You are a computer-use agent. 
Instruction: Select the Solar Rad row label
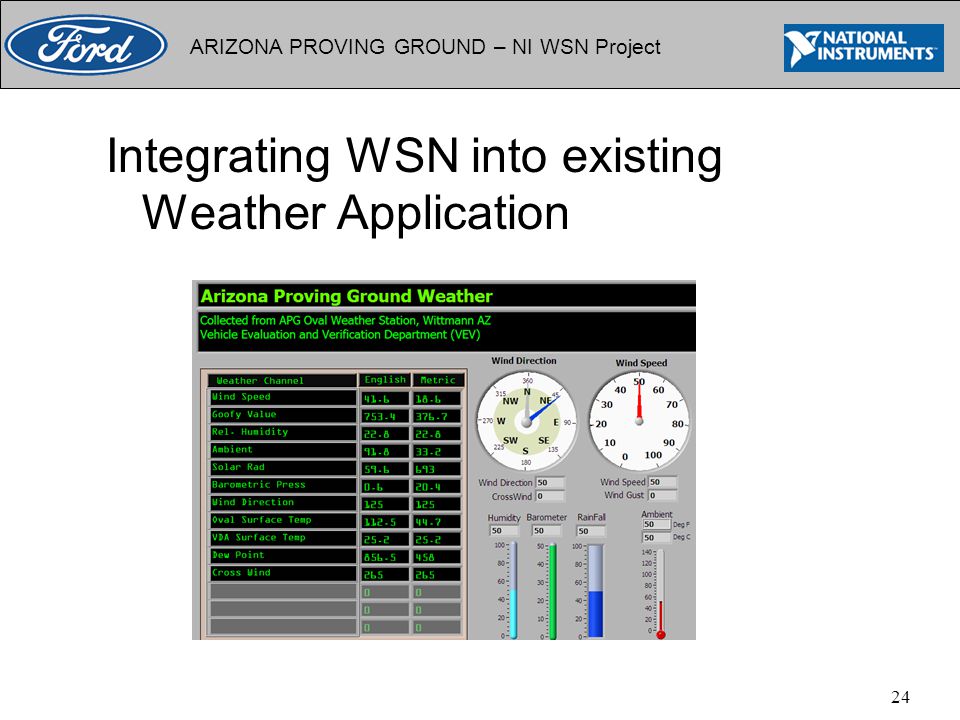point(283,468)
